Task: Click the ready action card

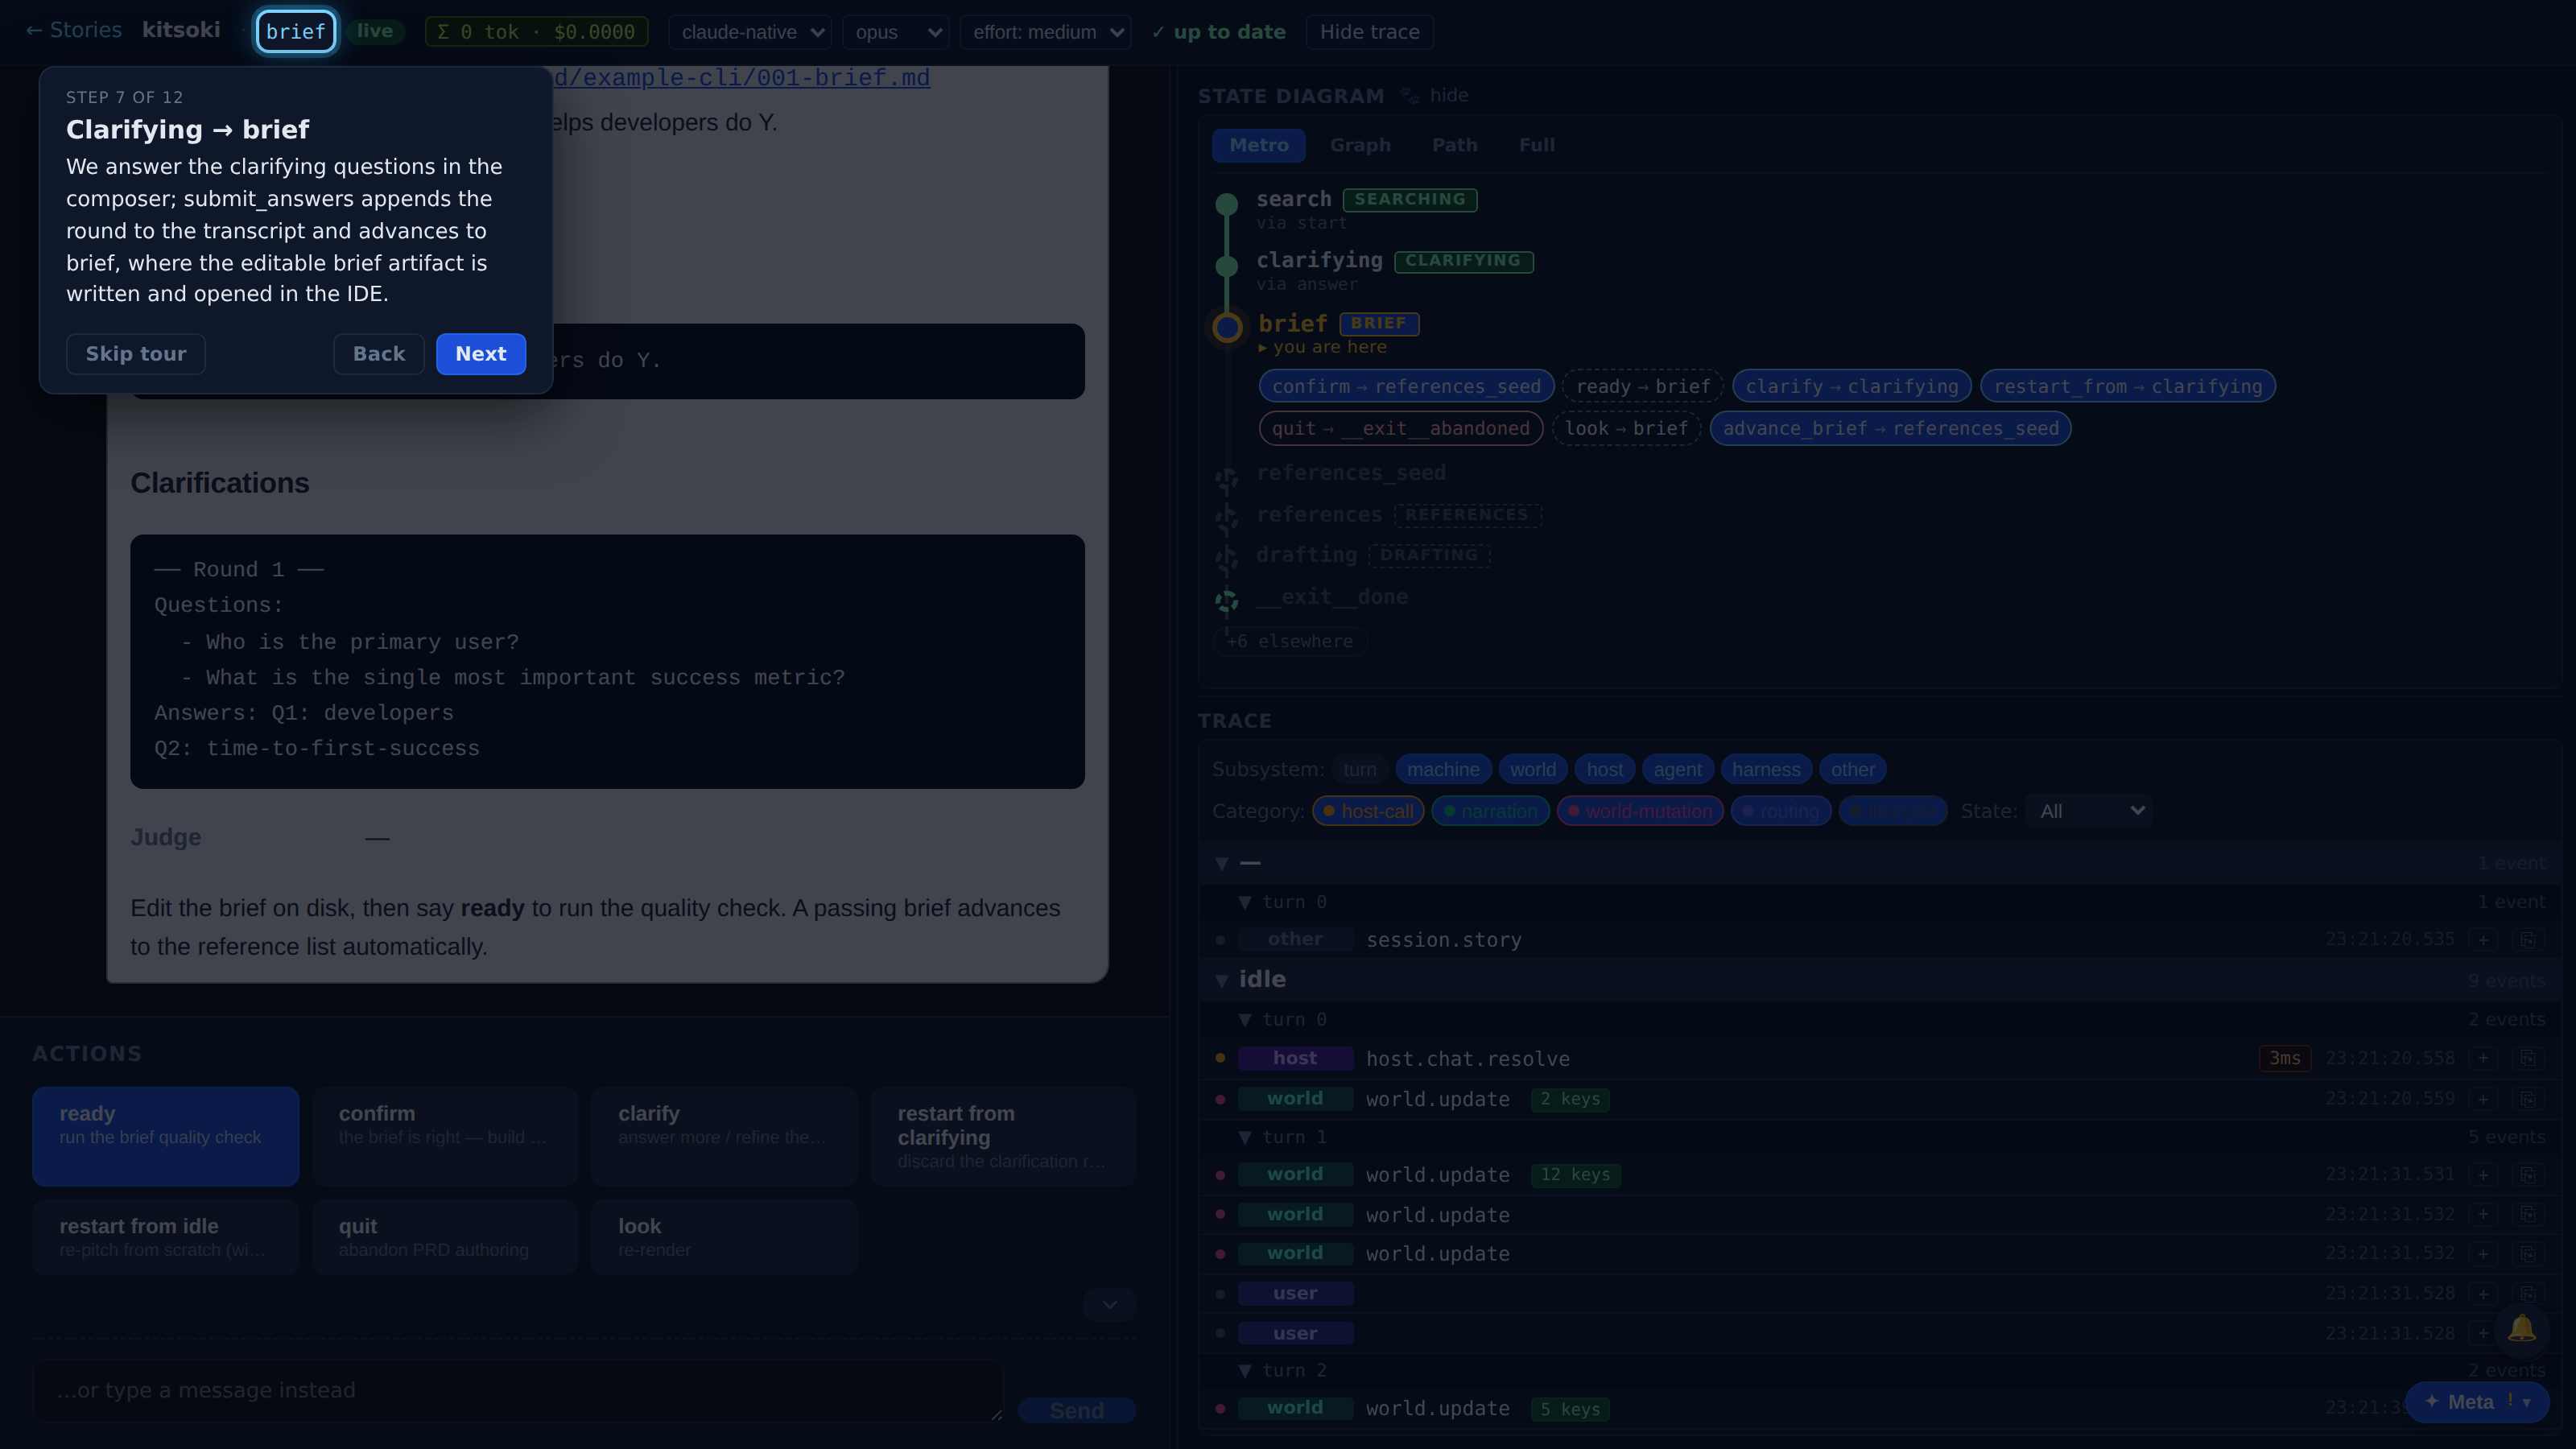Action: pos(166,1136)
